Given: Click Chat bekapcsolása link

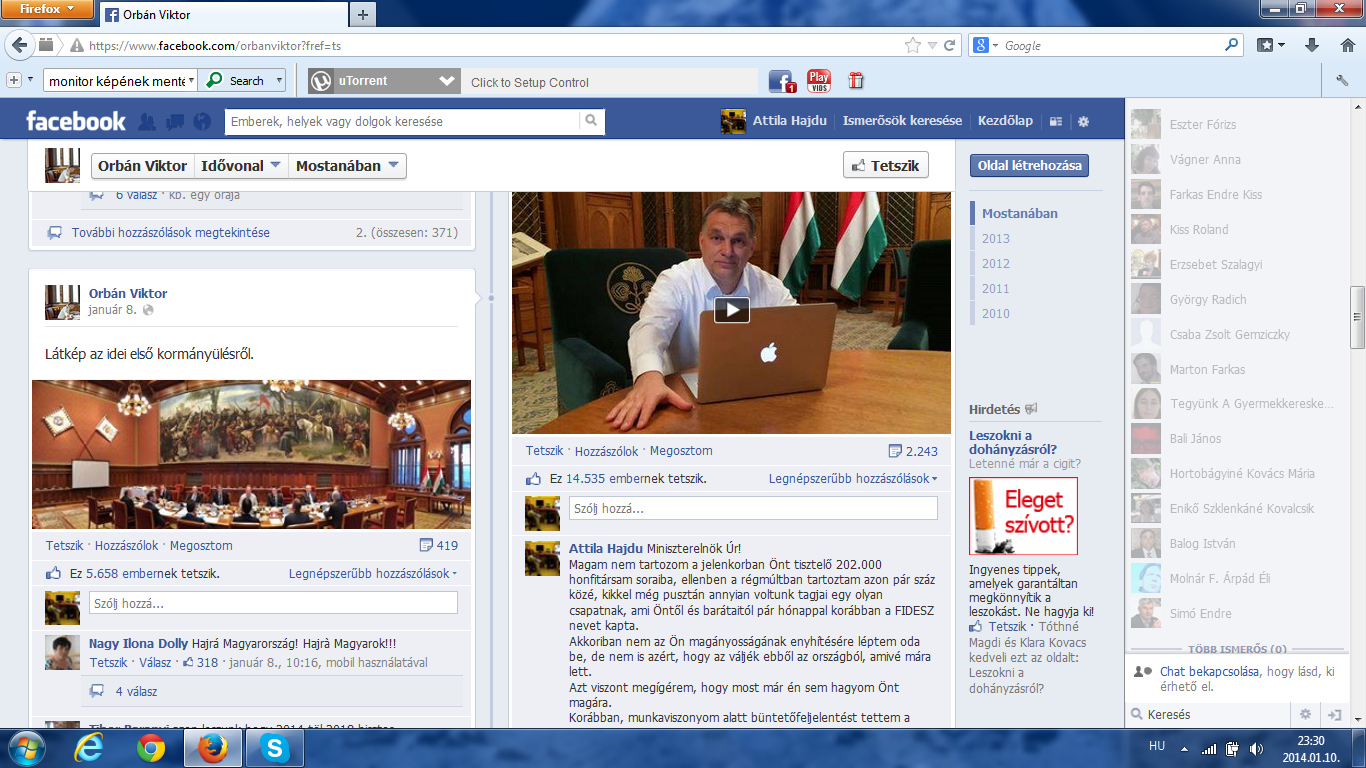Looking at the screenshot, I should [1210, 672].
